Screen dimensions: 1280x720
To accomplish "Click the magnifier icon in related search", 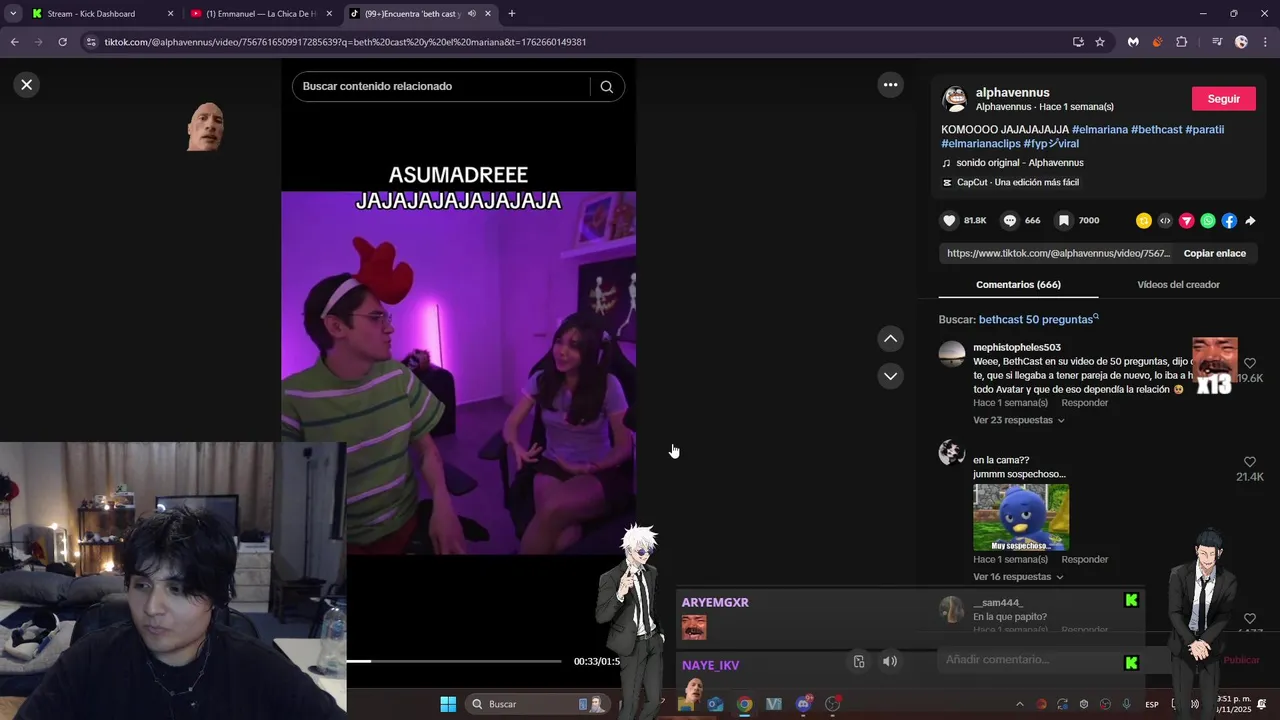I will tap(606, 87).
